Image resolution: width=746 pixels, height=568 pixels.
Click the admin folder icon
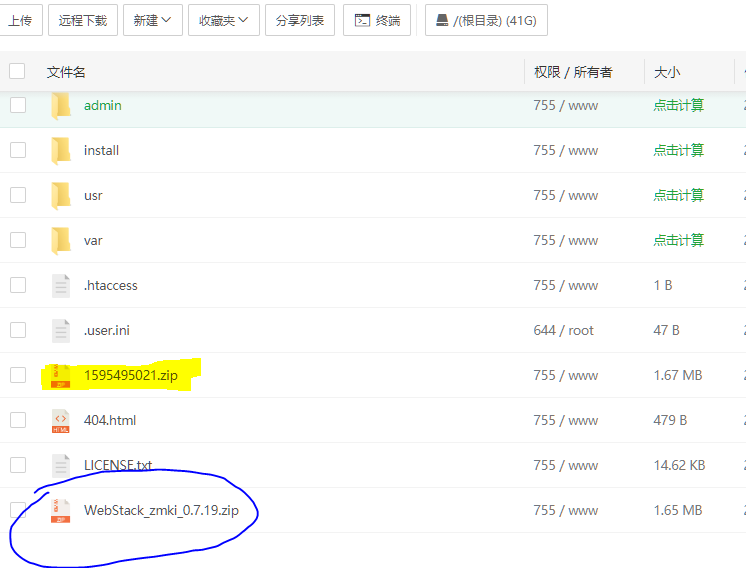[61, 105]
